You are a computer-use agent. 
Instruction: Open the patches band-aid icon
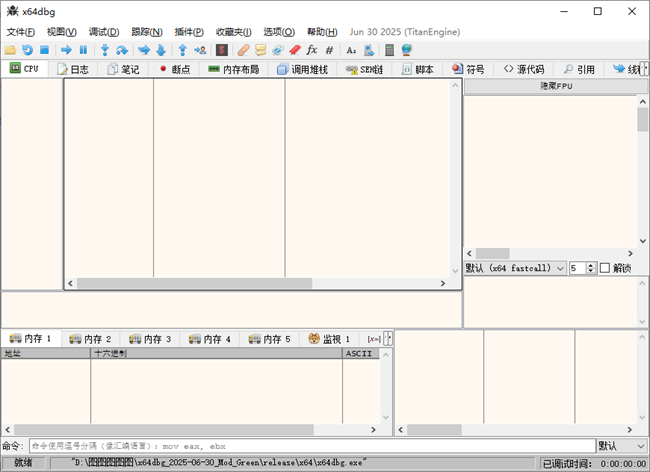pos(243,50)
